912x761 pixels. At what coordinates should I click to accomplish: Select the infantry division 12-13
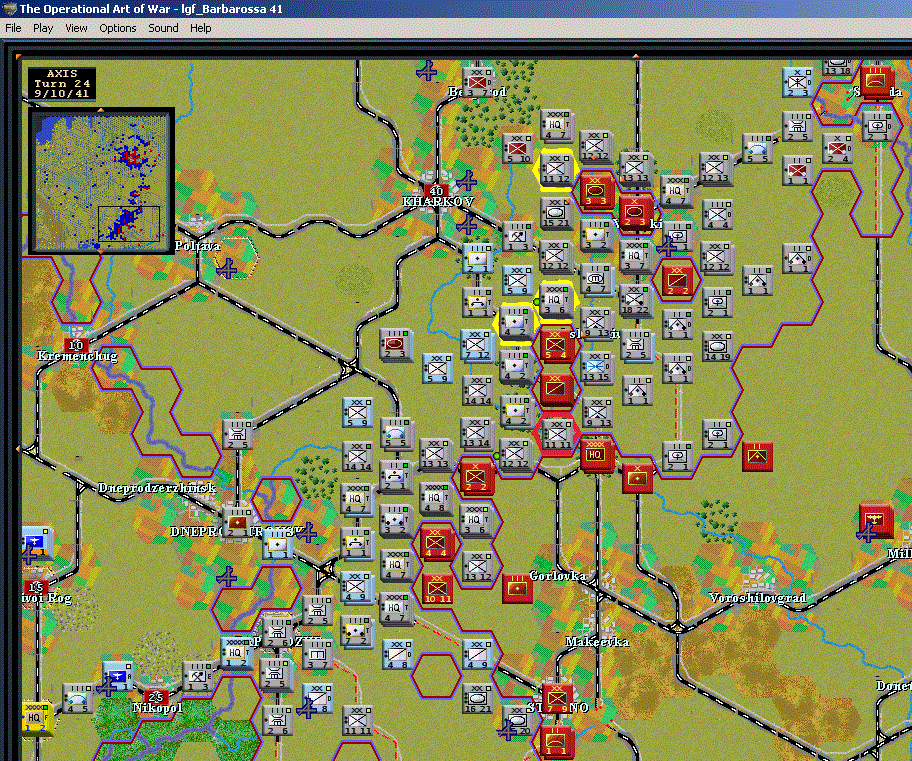(715, 169)
